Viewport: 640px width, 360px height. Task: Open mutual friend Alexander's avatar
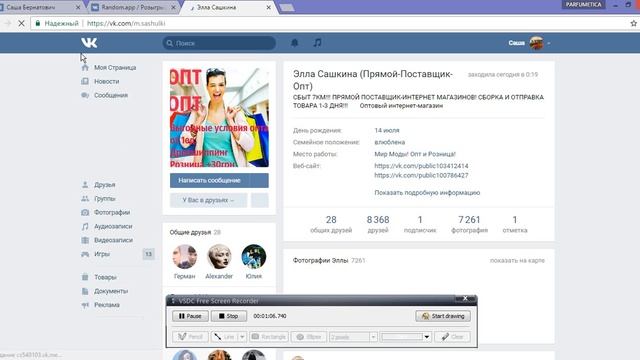pyautogui.click(x=219, y=257)
